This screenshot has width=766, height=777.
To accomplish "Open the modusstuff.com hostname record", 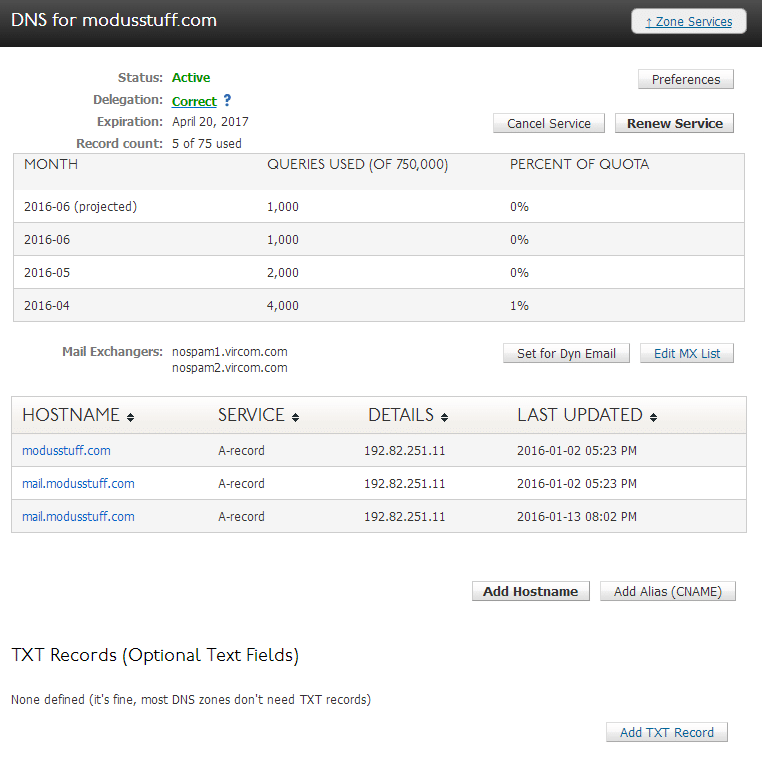I will (x=66, y=450).
